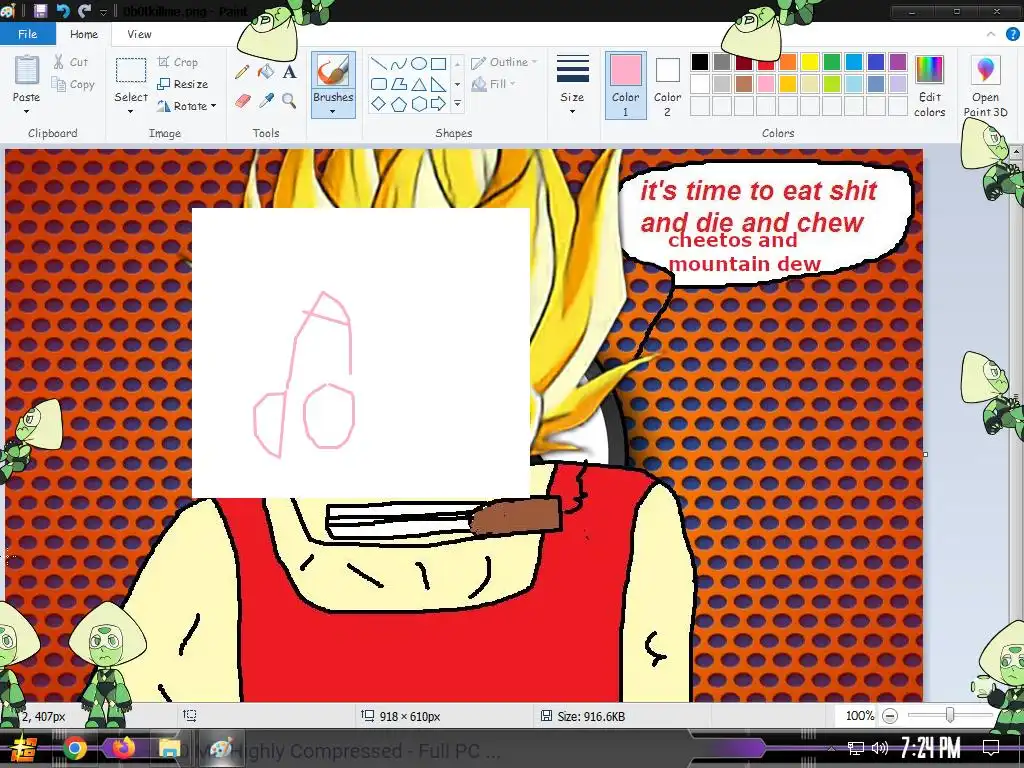Open File Explorer from the taskbar
Screen dimensions: 1024x768
pyautogui.click(x=170, y=748)
